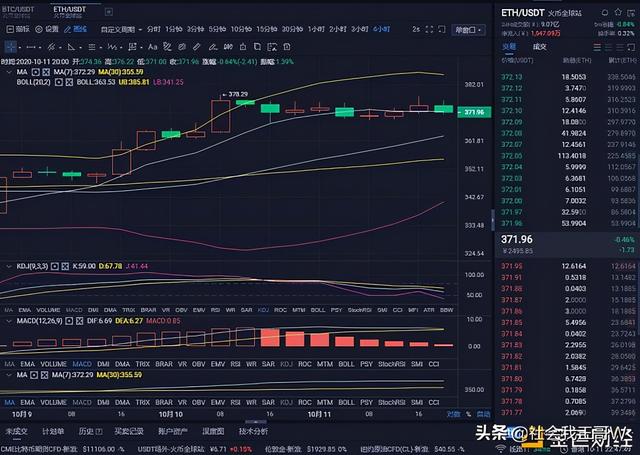Collapse the bottom MA indicator pane
Image resolution: width=640 pixels, height=455 pixels.
click(x=9, y=375)
